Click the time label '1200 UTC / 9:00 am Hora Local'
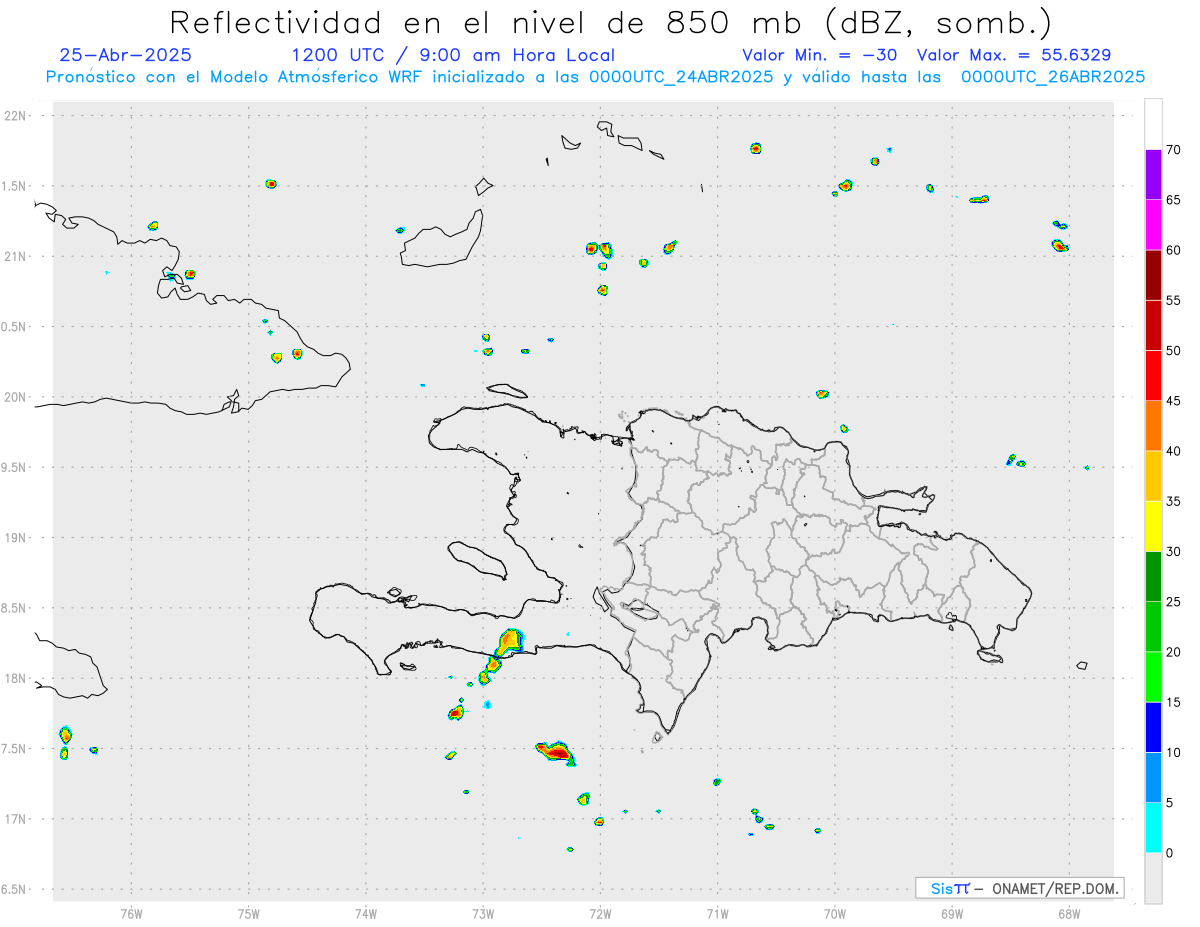Viewport: 1200px width, 927px height. (453, 55)
